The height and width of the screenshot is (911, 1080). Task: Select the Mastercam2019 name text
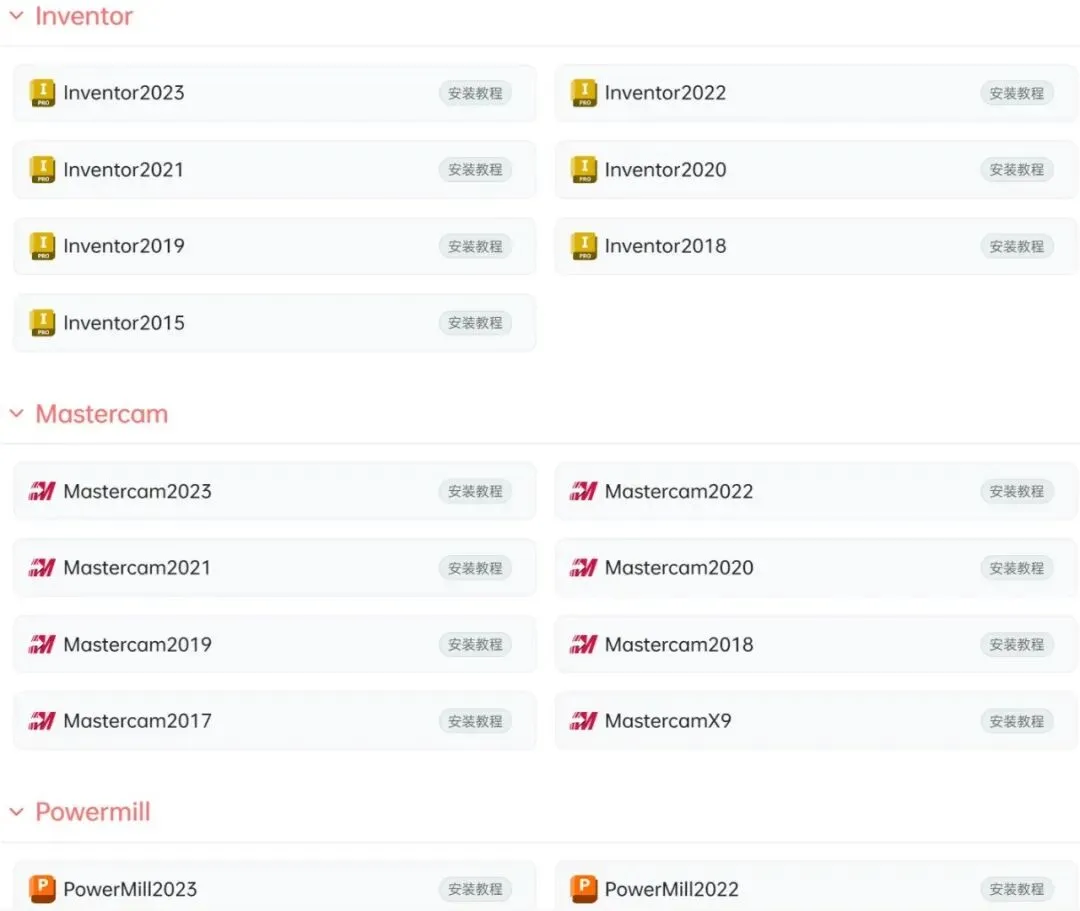138,645
